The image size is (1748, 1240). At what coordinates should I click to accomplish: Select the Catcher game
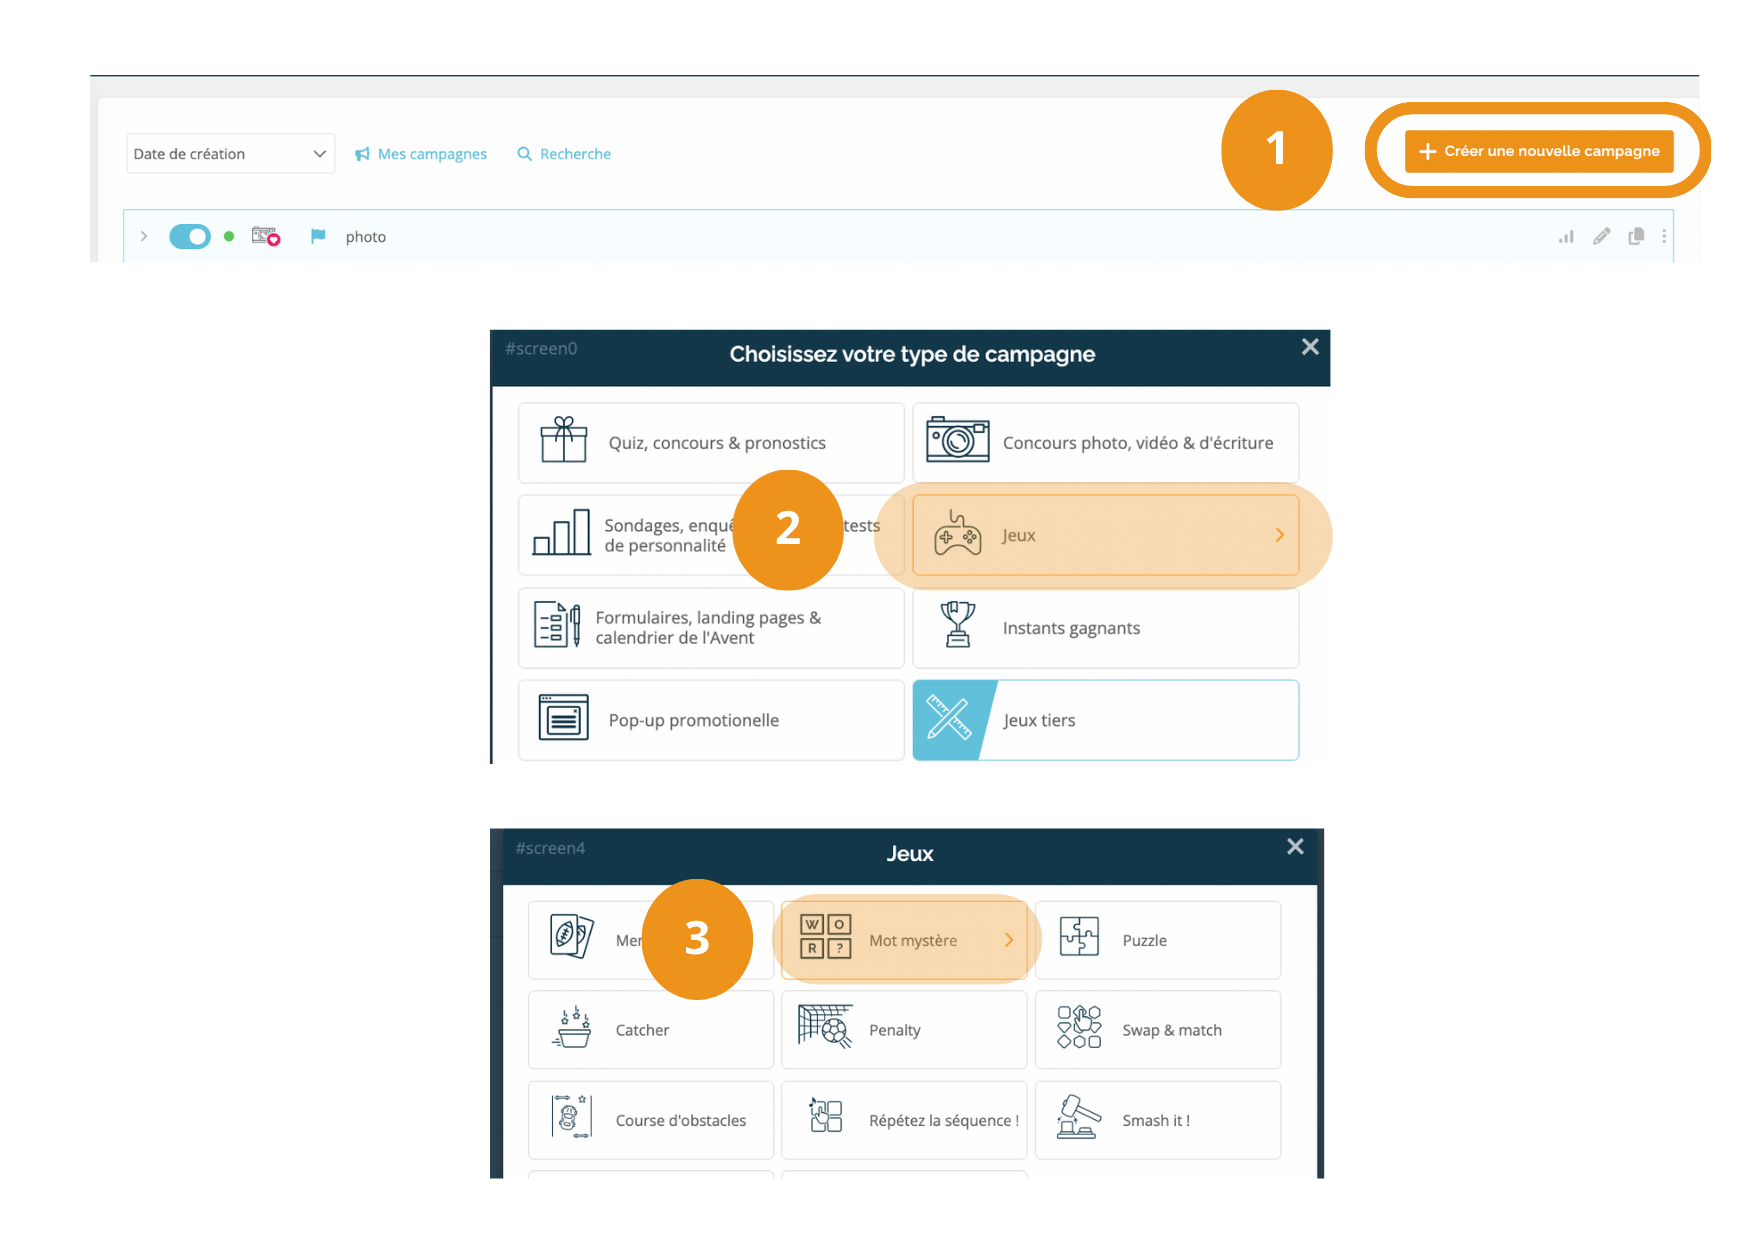(x=651, y=1030)
